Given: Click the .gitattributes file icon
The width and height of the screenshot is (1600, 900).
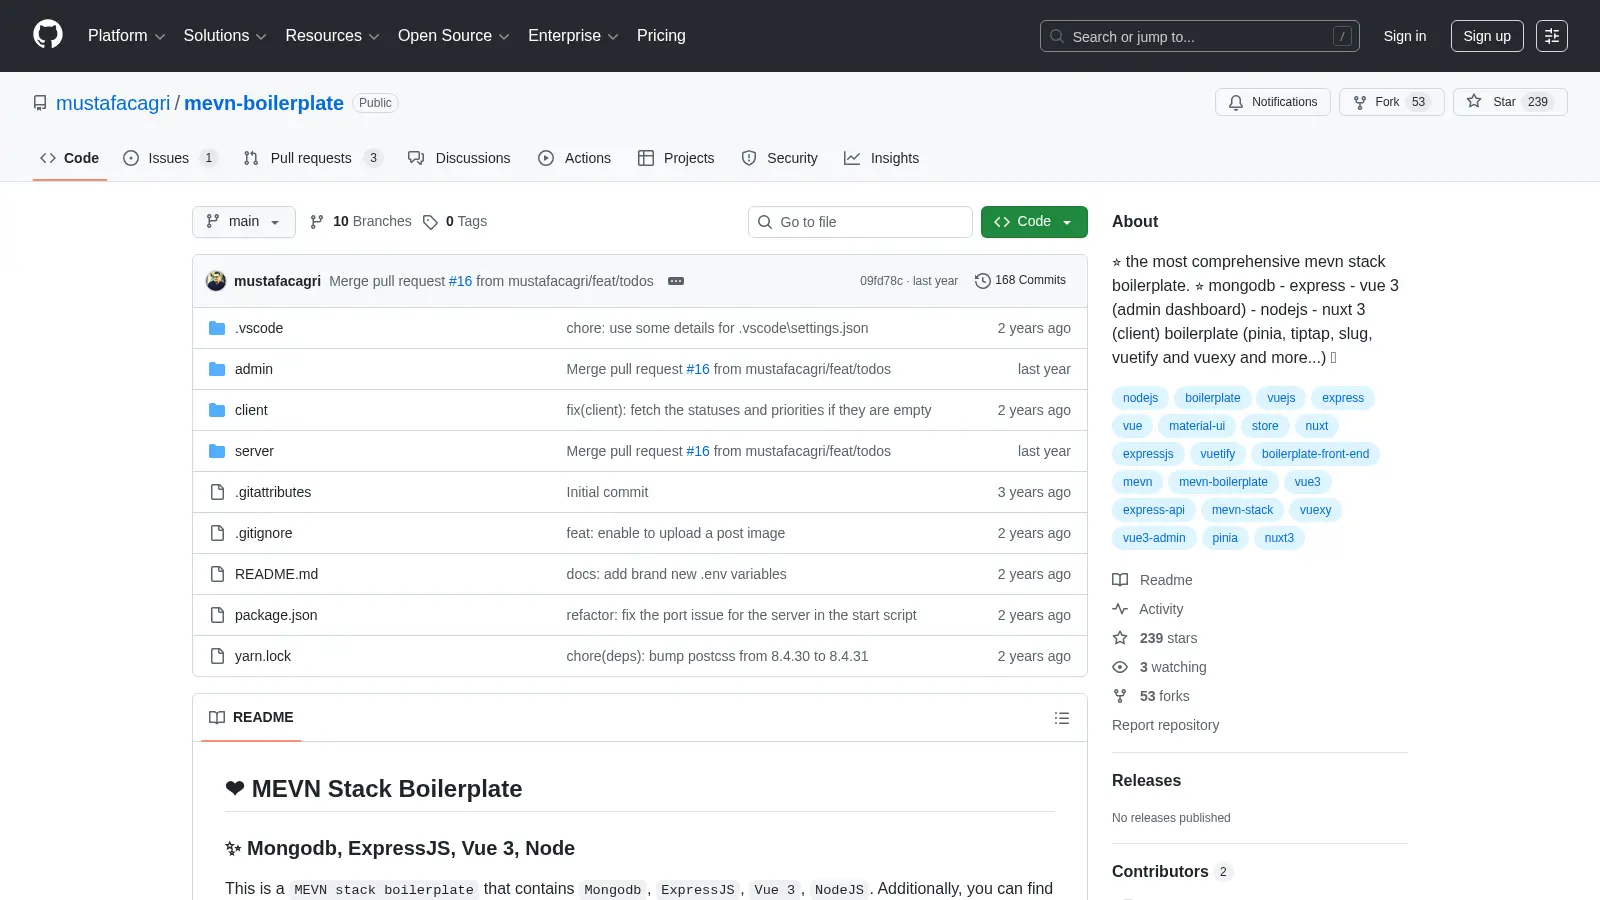Looking at the screenshot, I should [x=217, y=492].
